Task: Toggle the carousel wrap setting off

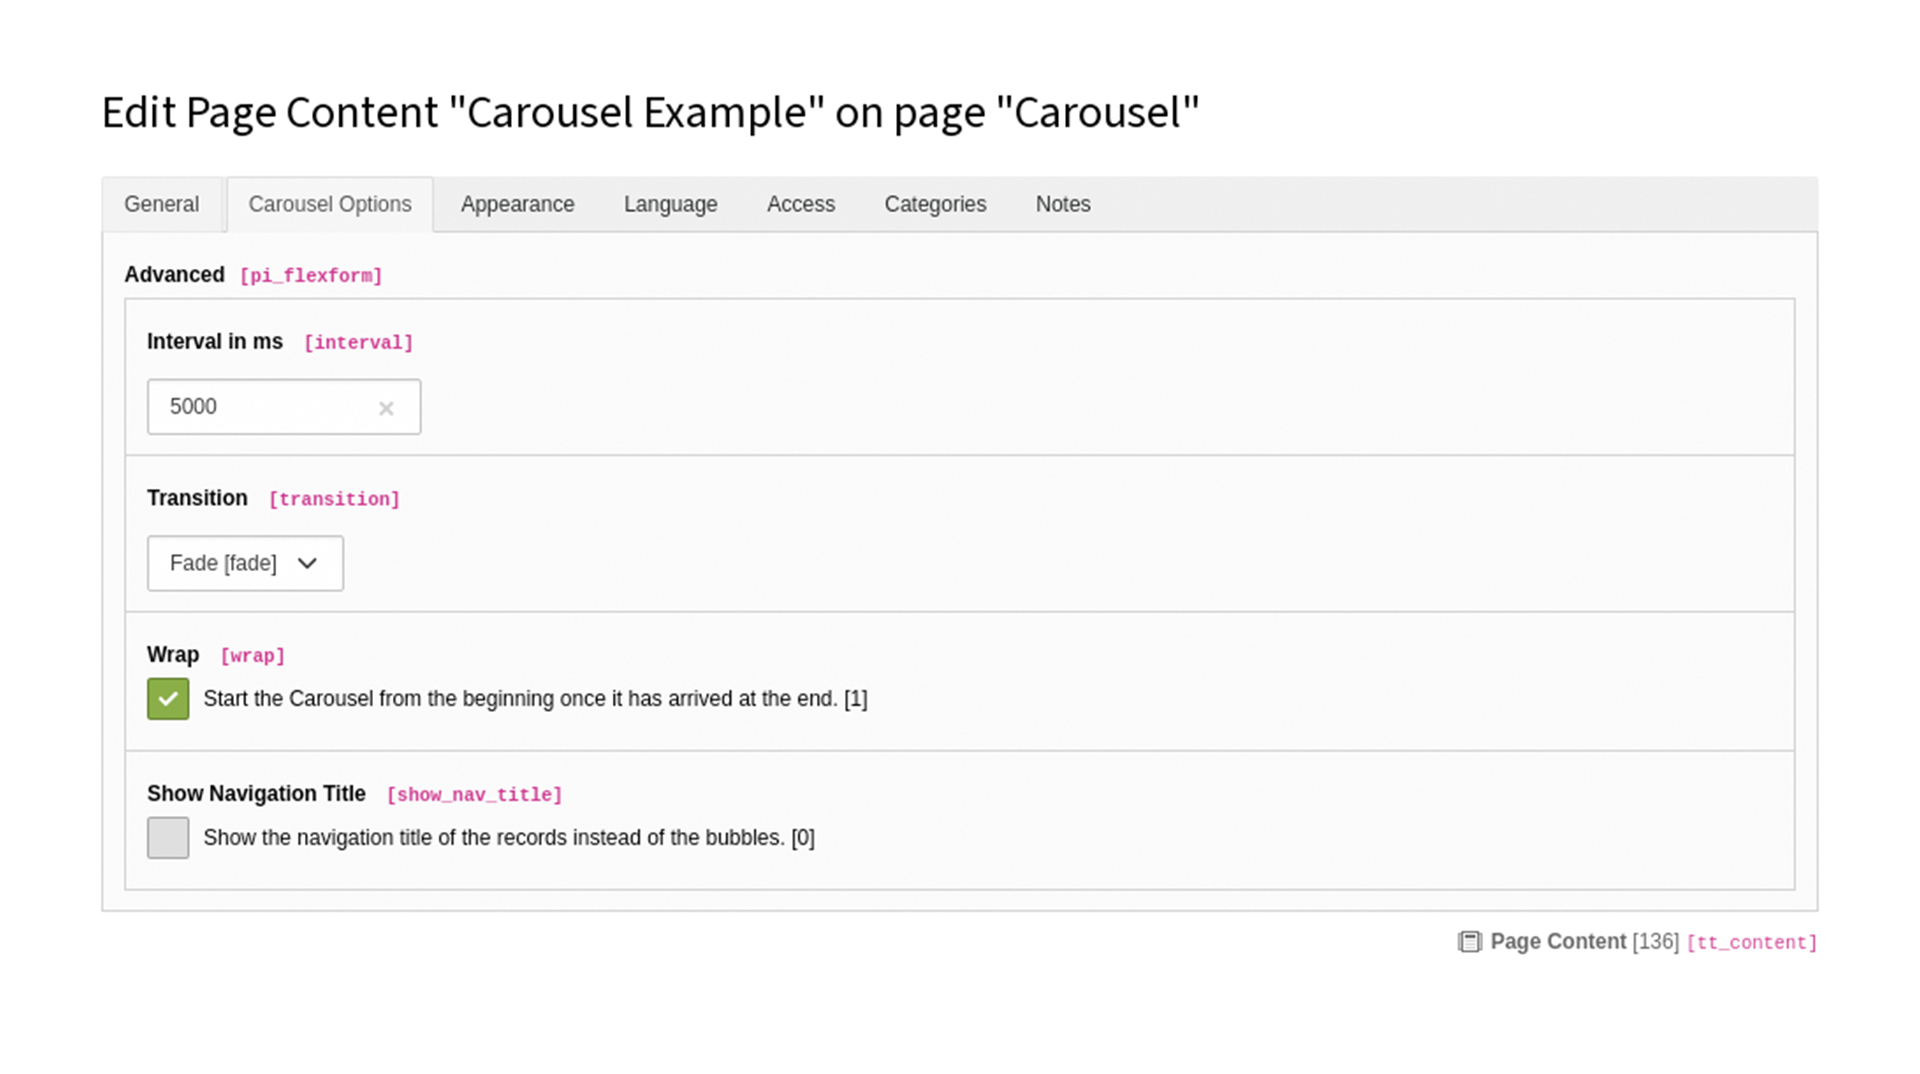Action: coord(167,698)
